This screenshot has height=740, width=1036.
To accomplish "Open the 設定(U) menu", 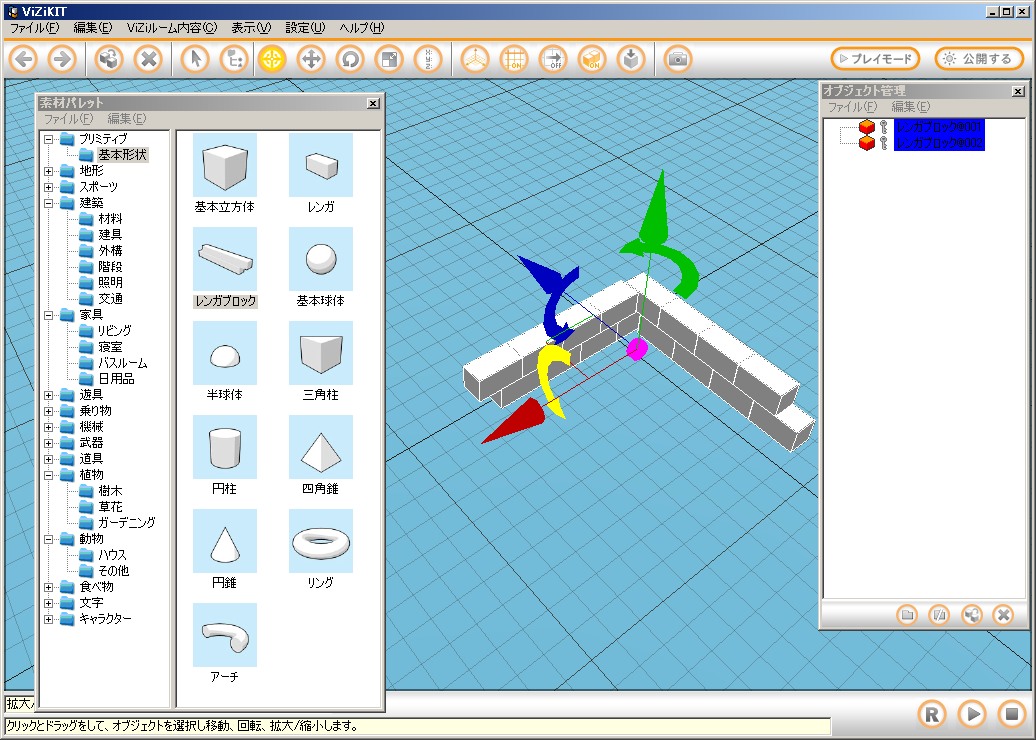I will pos(305,28).
